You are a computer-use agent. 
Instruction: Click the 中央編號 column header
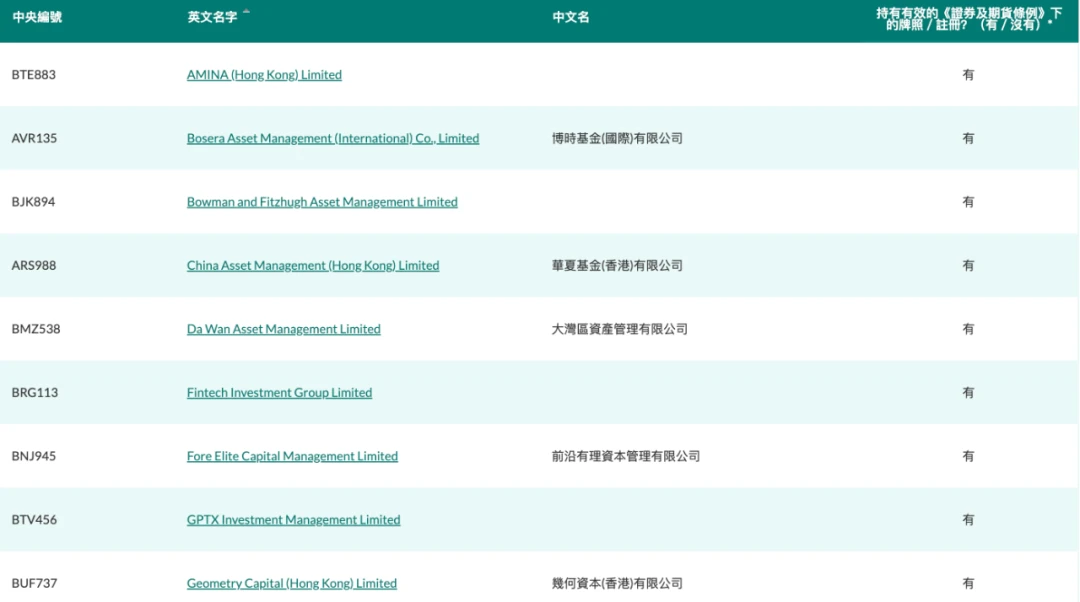[x=37, y=17]
